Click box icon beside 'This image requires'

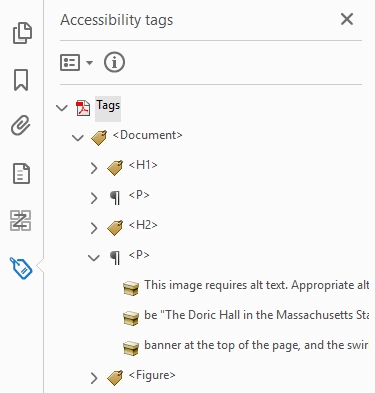click(131, 288)
